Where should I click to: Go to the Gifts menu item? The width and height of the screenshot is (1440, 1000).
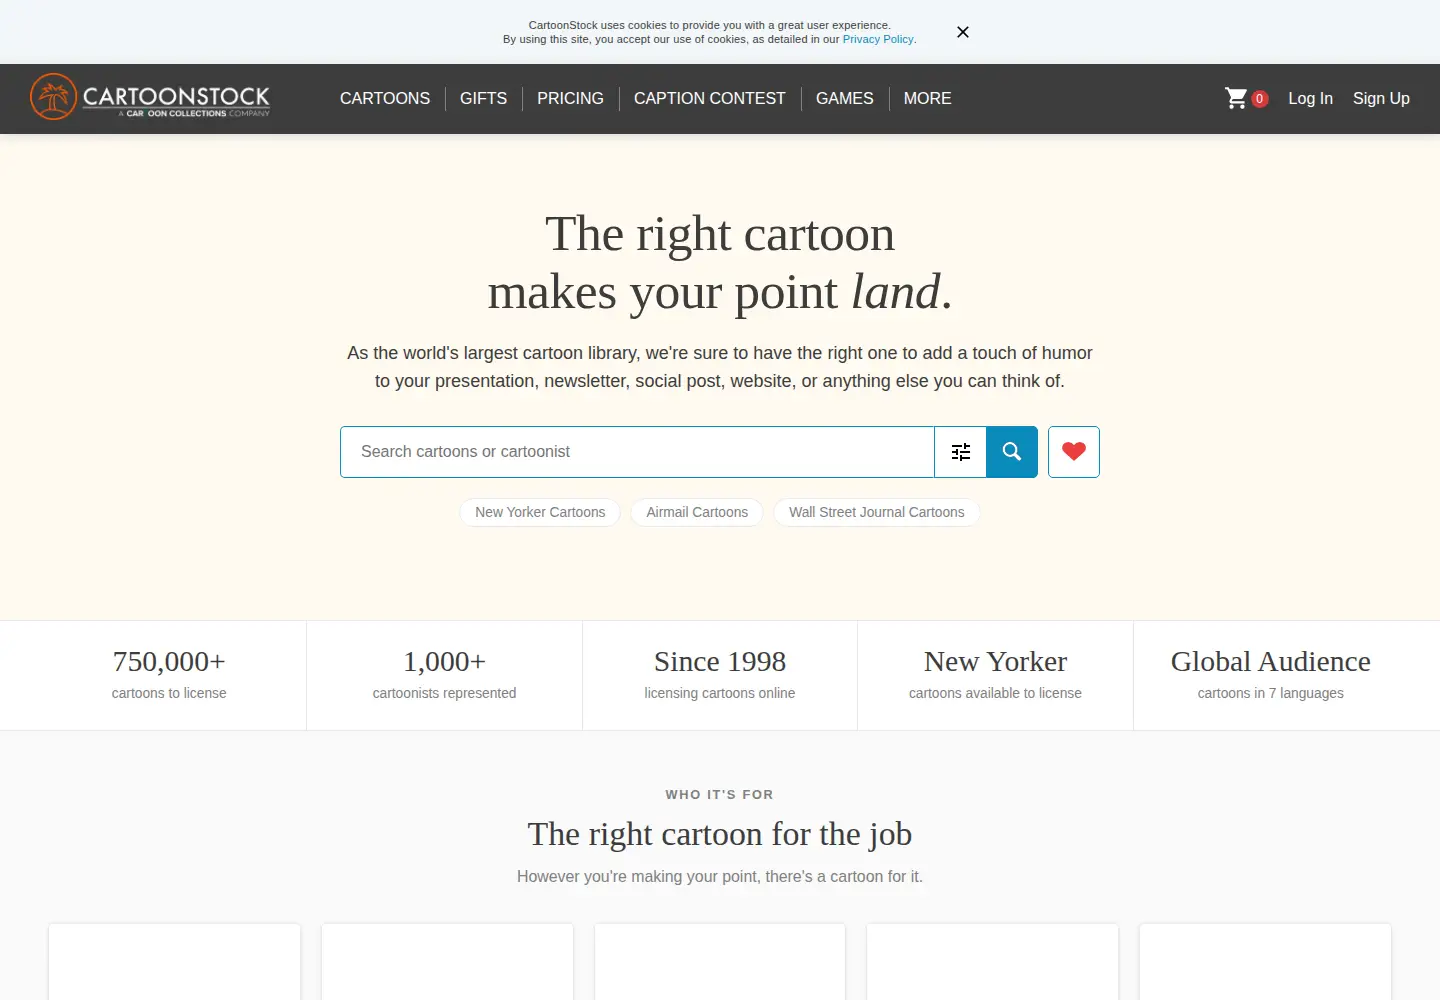(x=483, y=98)
